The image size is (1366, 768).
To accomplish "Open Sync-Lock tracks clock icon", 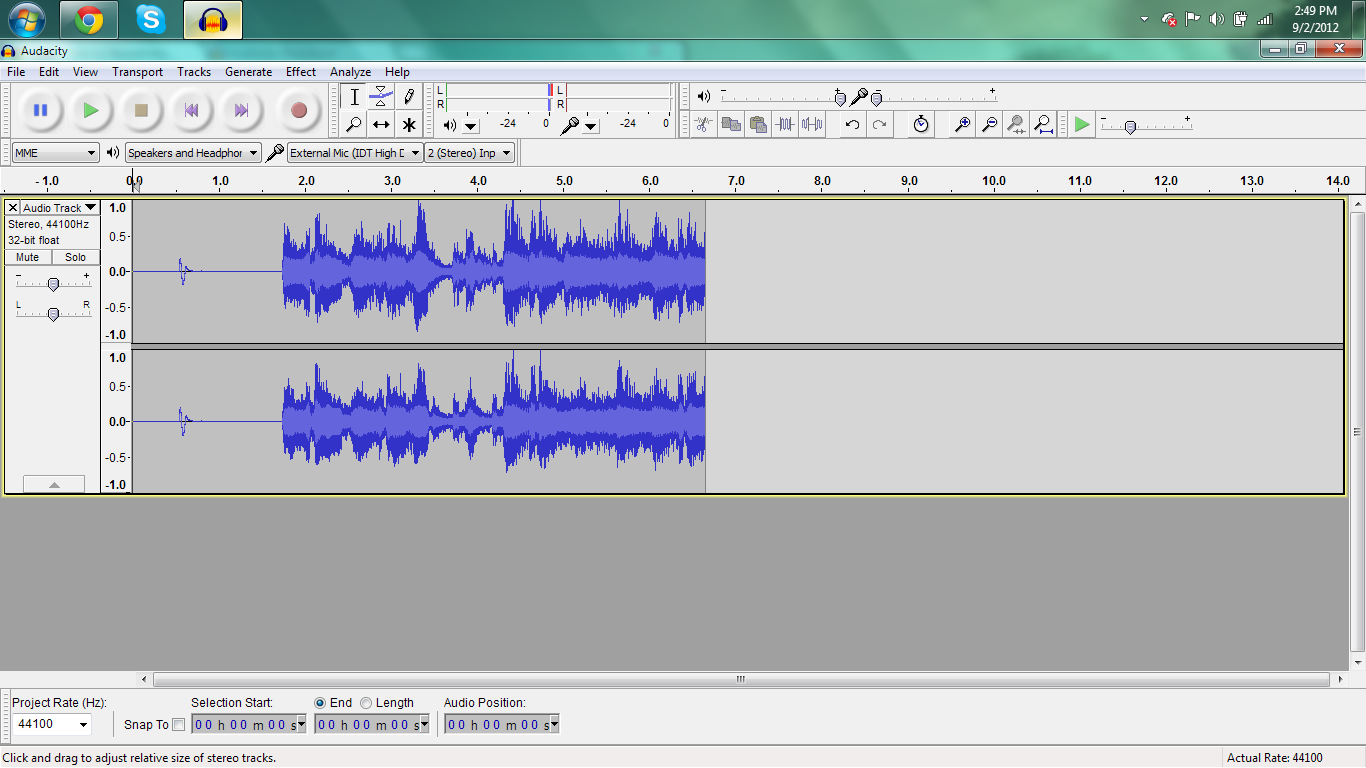I will [x=921, y=124].
